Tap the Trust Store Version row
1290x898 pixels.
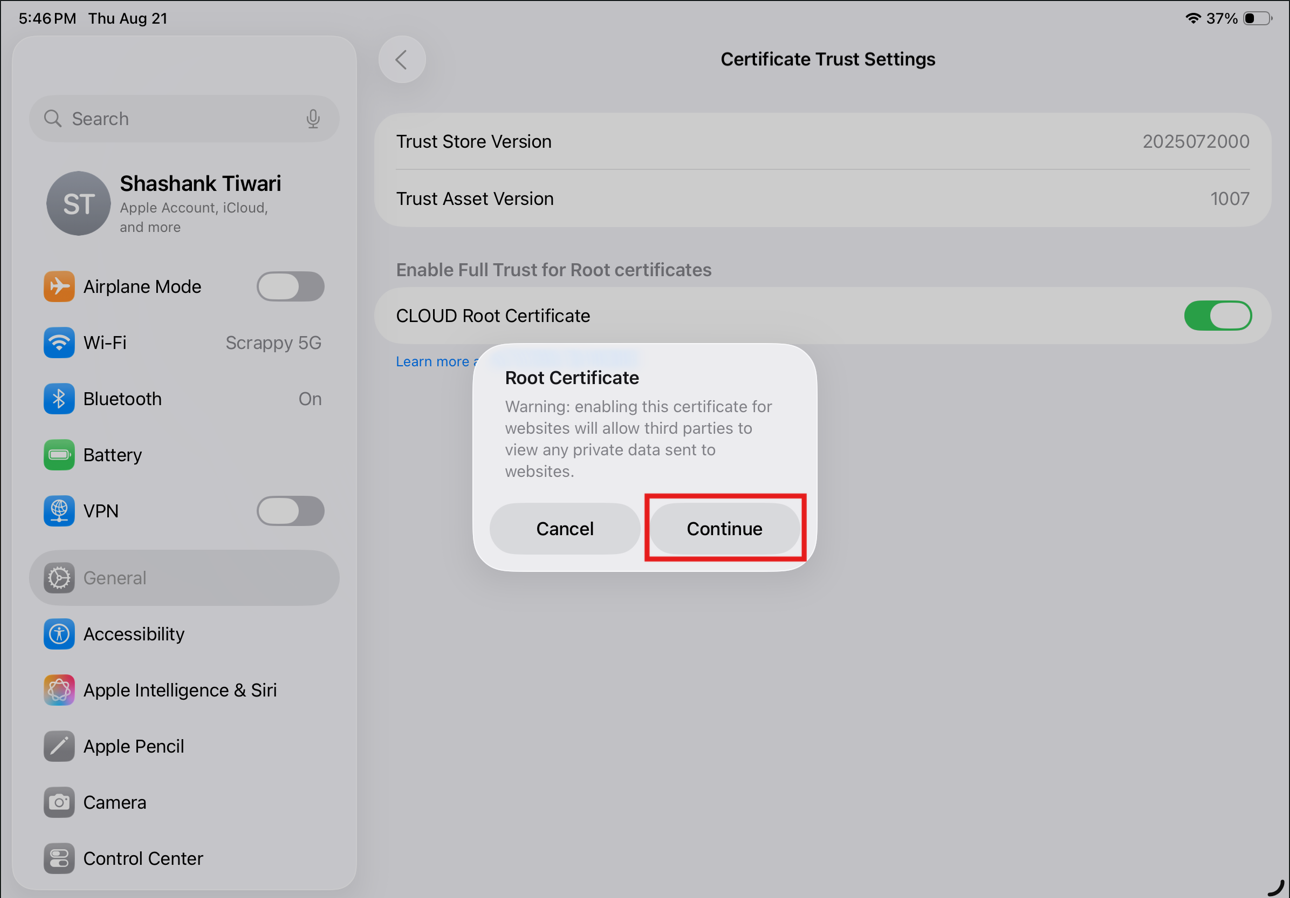(x=823, y=142)
